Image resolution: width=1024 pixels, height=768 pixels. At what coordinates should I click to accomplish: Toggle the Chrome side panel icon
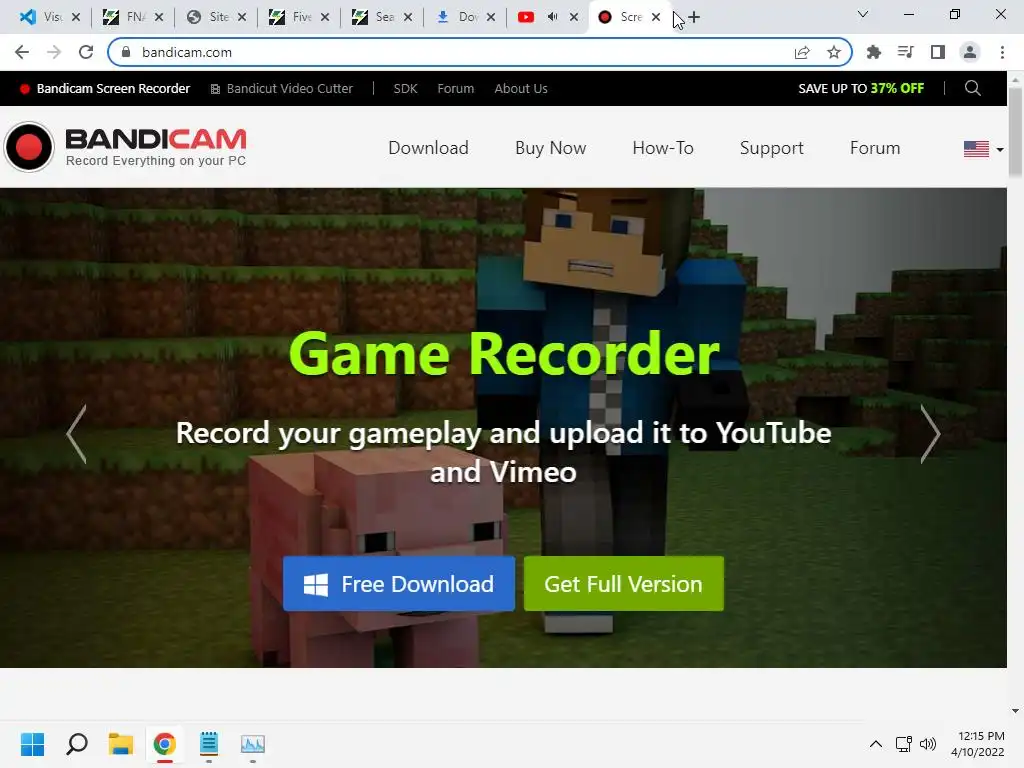[x=938, y=52]
